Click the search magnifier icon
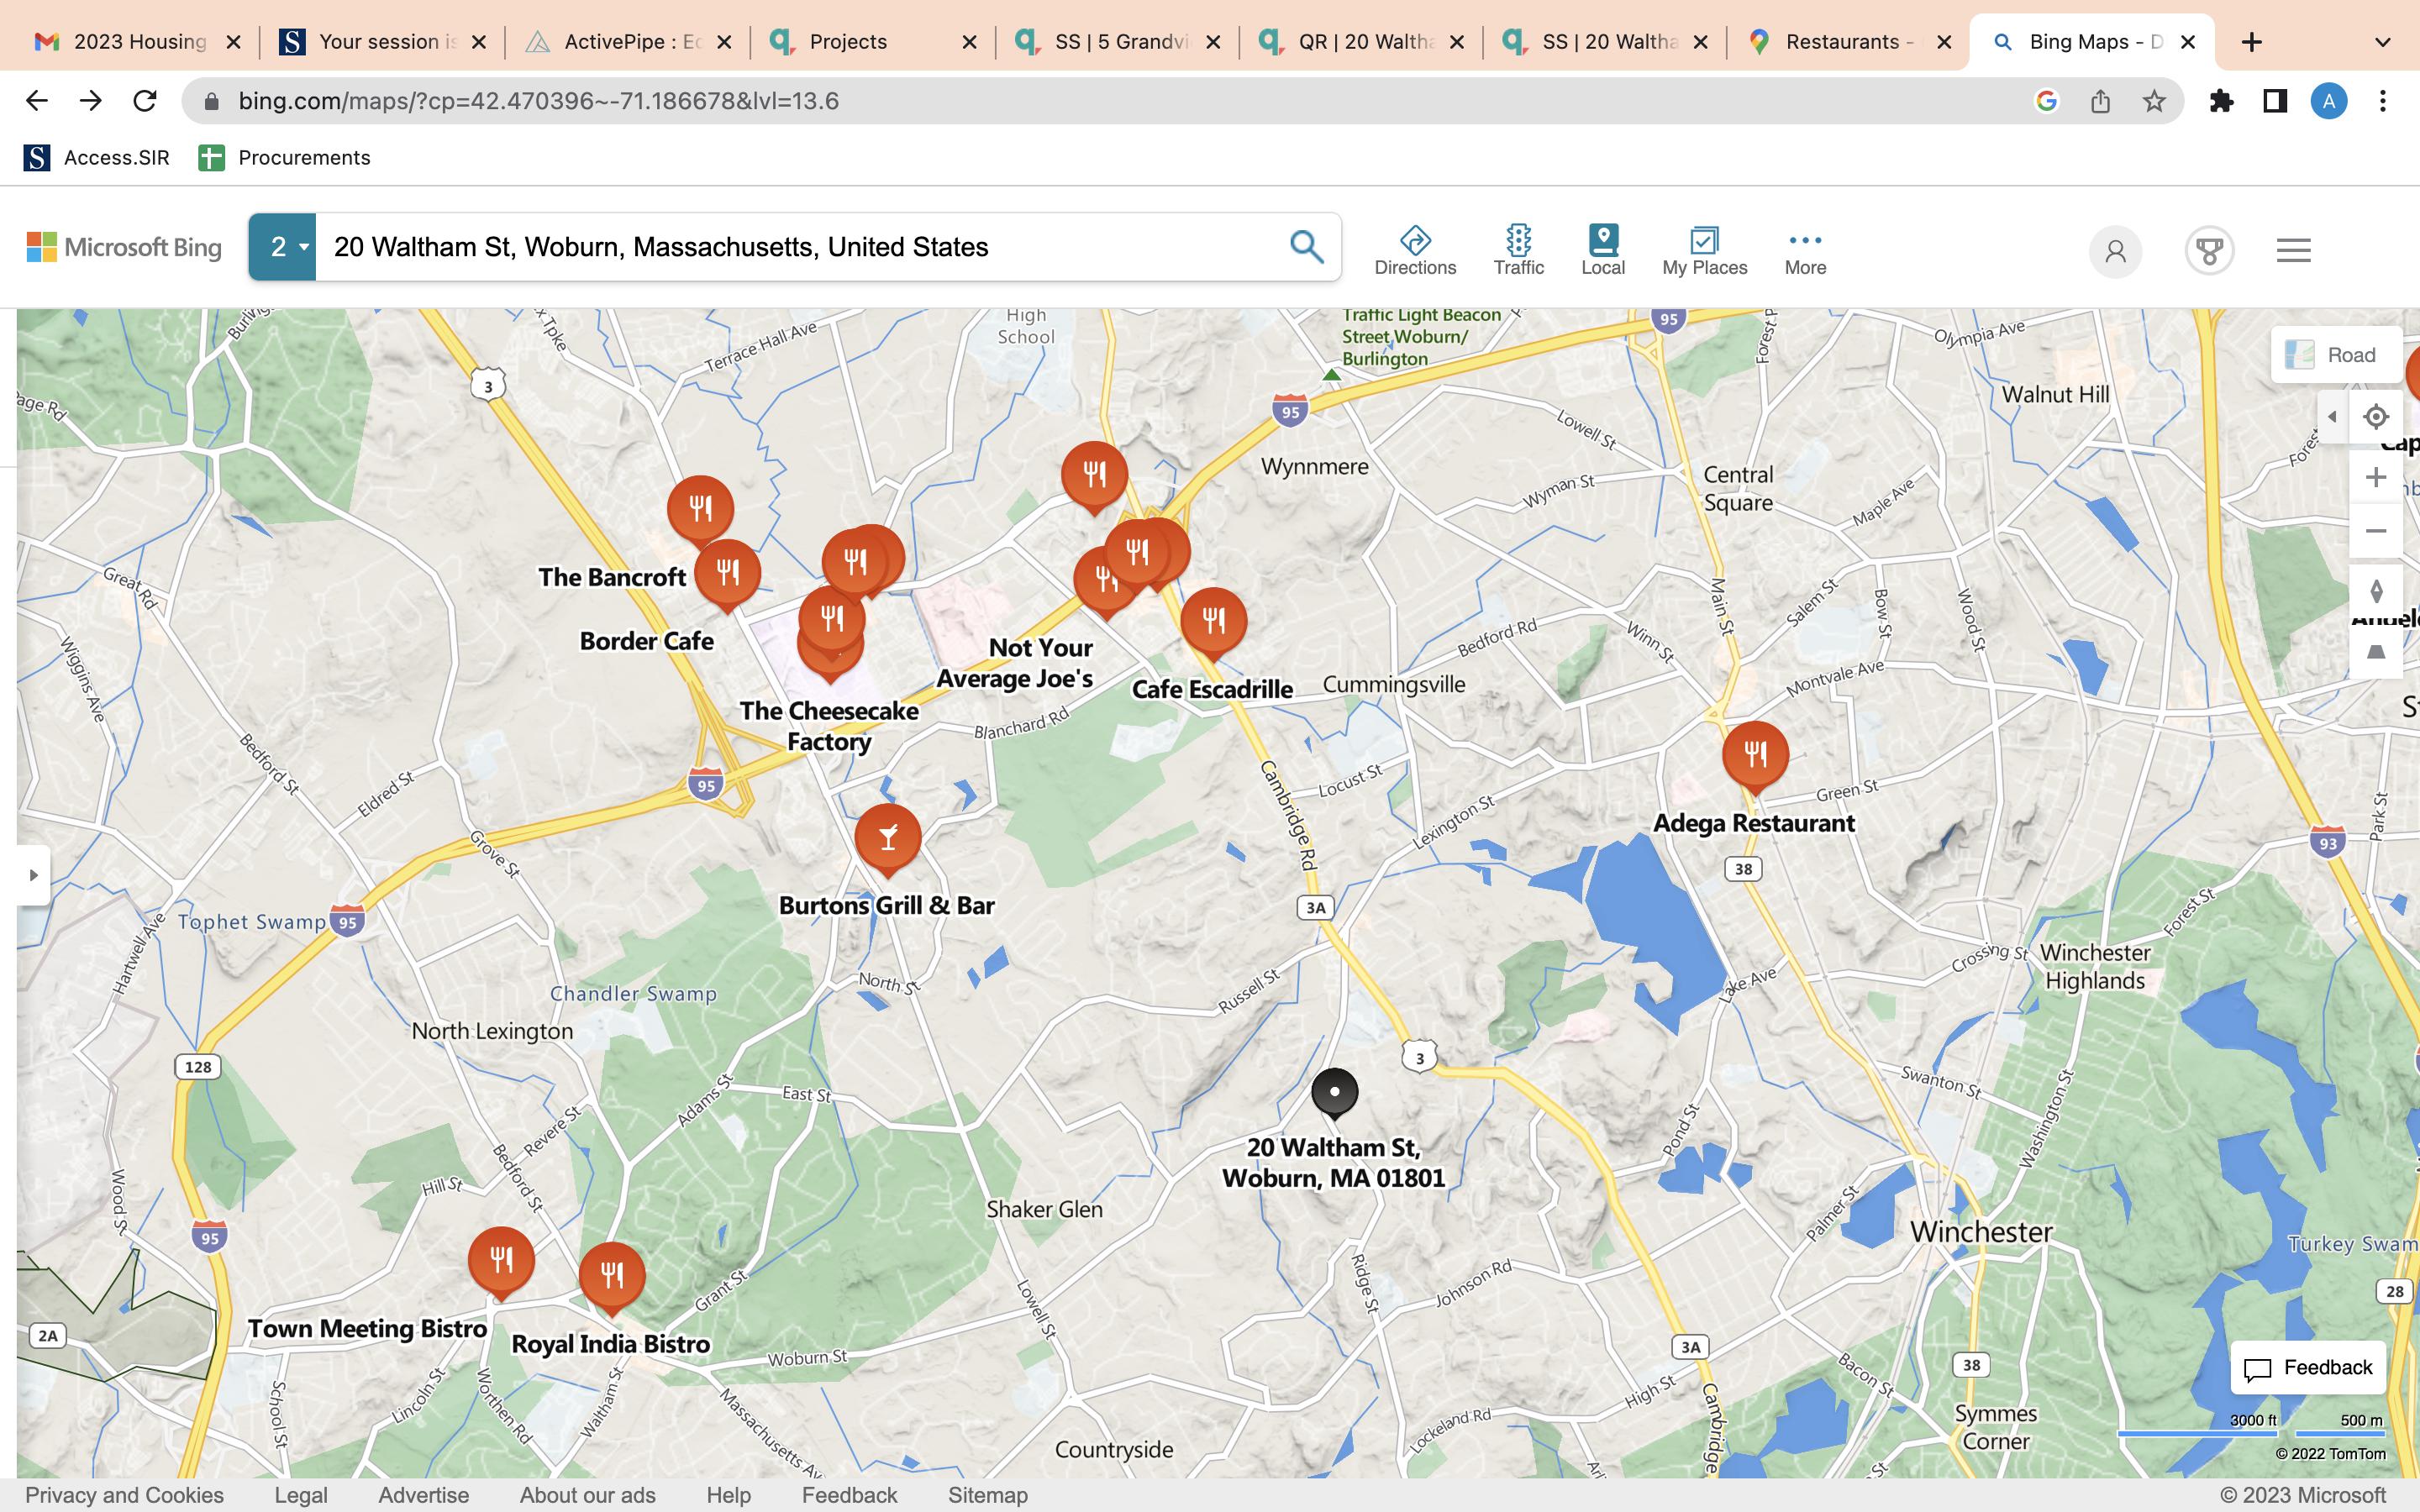The height and width of the screenshot is (1512, 2420). pos(1305,246)
